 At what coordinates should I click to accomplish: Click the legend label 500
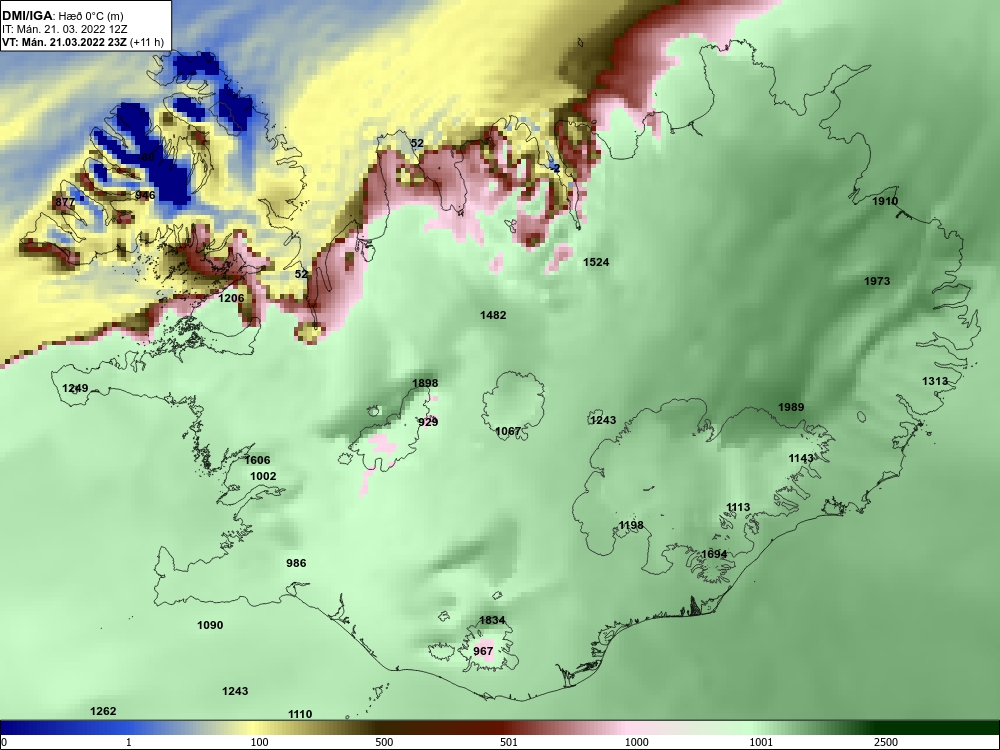384,742
